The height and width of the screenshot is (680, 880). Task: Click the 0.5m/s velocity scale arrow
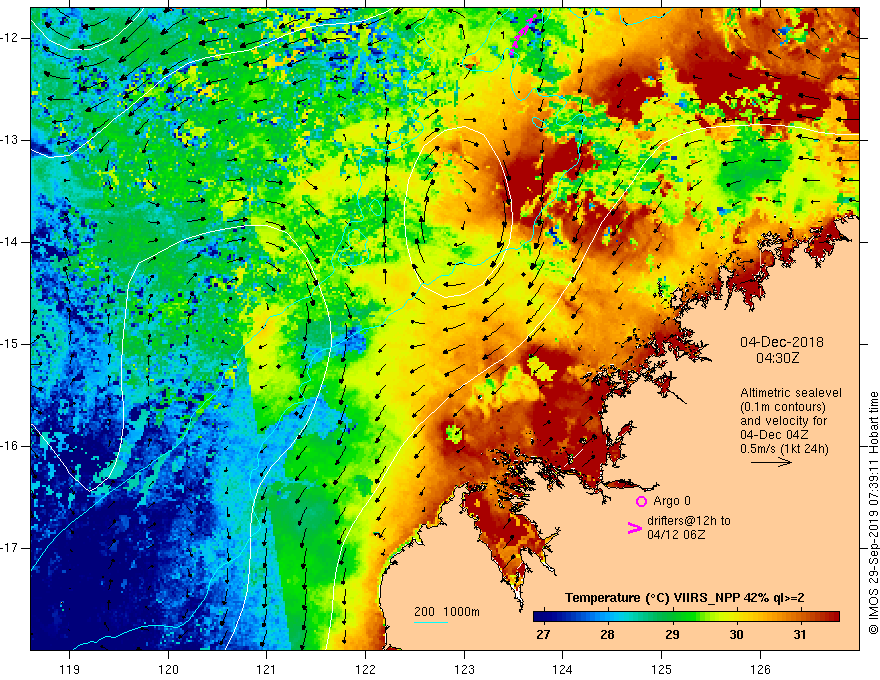(x=771, y=462)
